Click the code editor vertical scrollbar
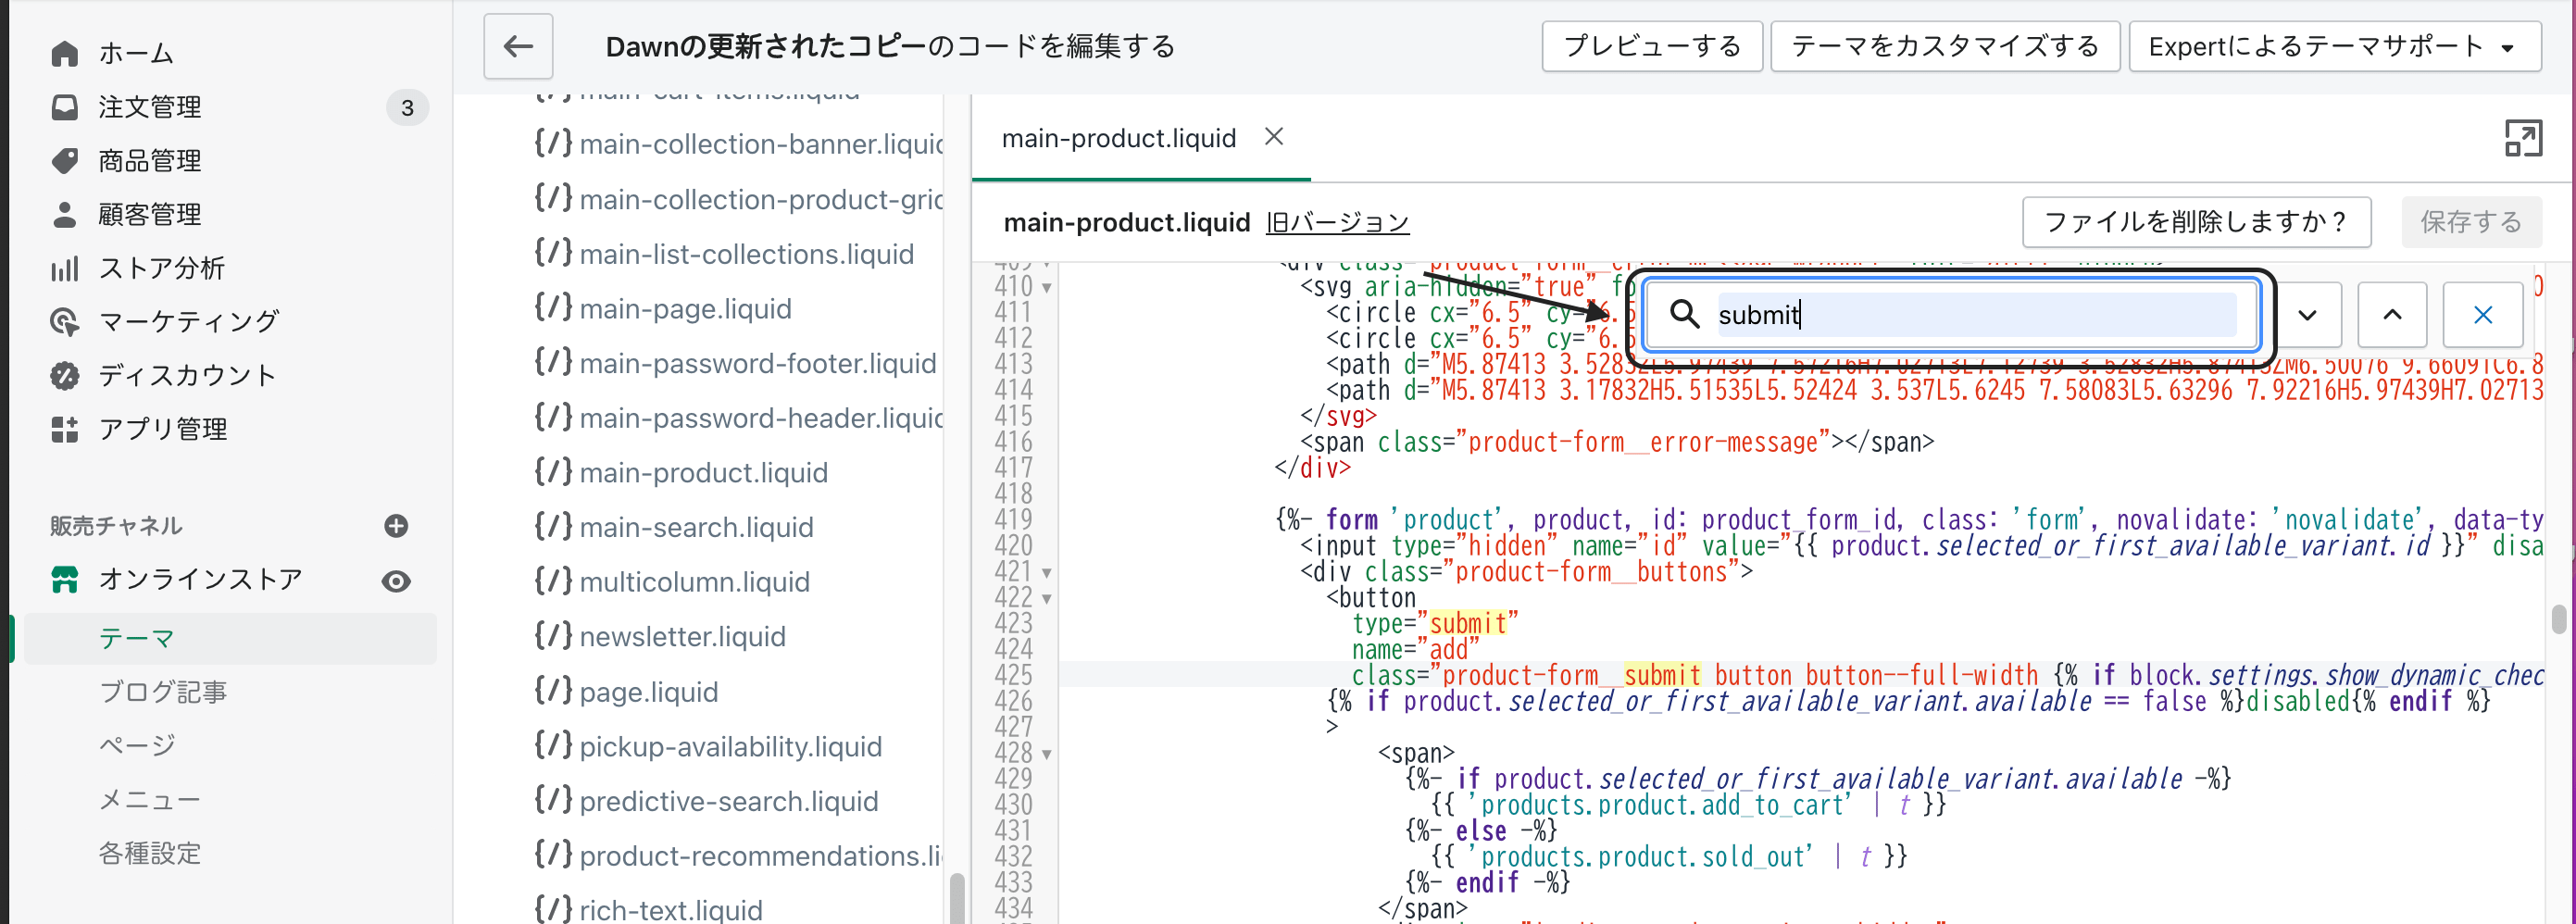The height and width of the screenshot is (924, 2576). point(2558,619)
